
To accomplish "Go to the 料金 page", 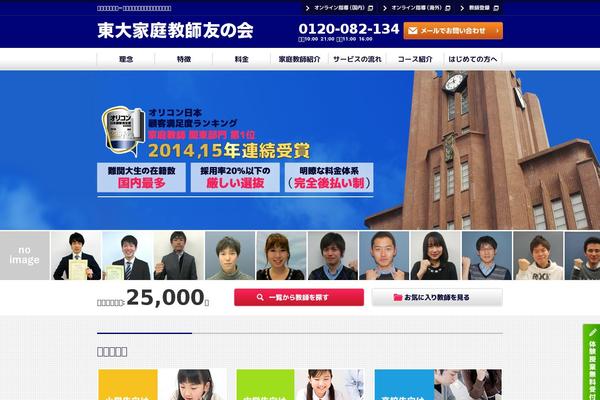I will (241, 59).
